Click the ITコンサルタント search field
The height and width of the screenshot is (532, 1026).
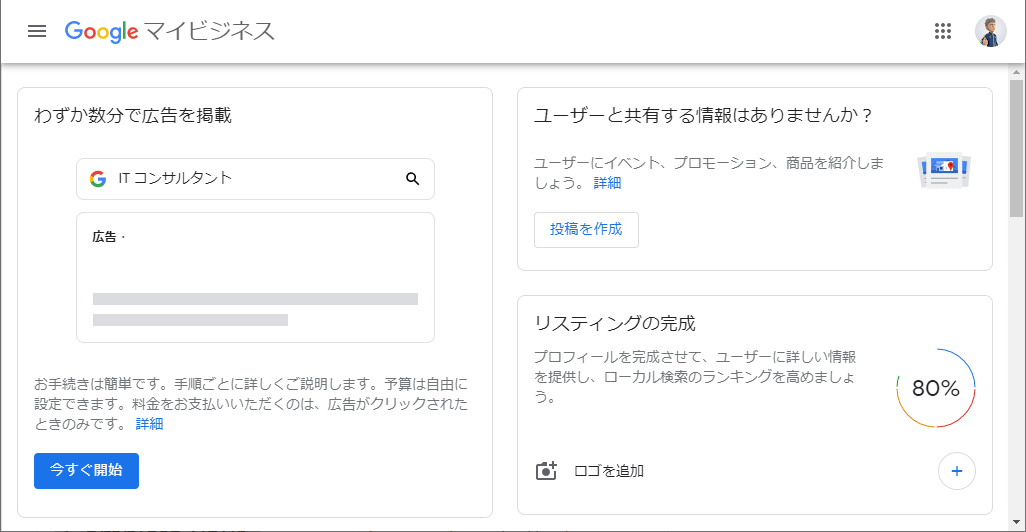(x=255, y=179)
